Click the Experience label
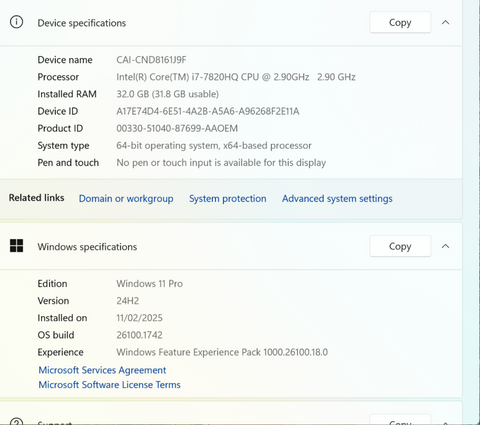This screenshot has width=480, height=425. [61, 352]
